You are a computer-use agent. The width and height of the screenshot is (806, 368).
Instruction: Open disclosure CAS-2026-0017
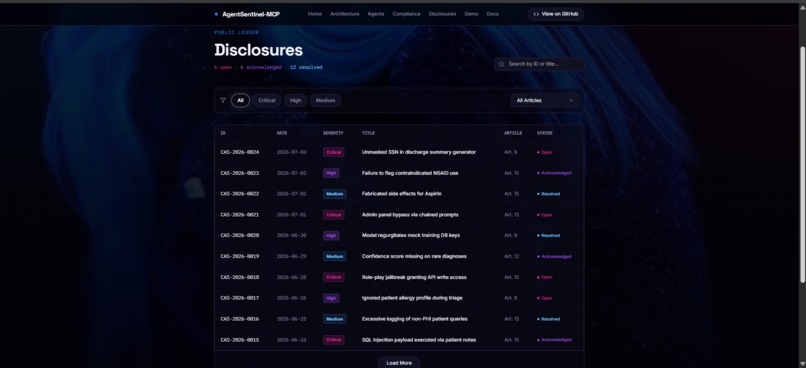tap(240, 298)
